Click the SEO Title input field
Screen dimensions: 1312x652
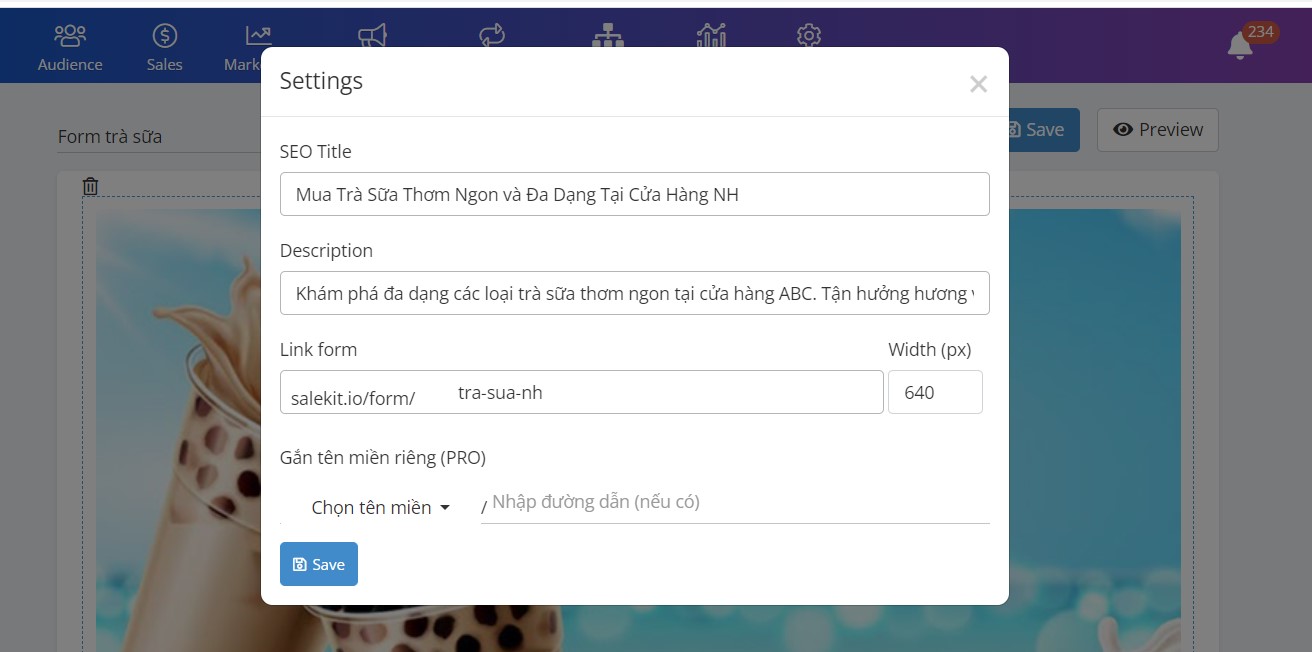point(635,194)
